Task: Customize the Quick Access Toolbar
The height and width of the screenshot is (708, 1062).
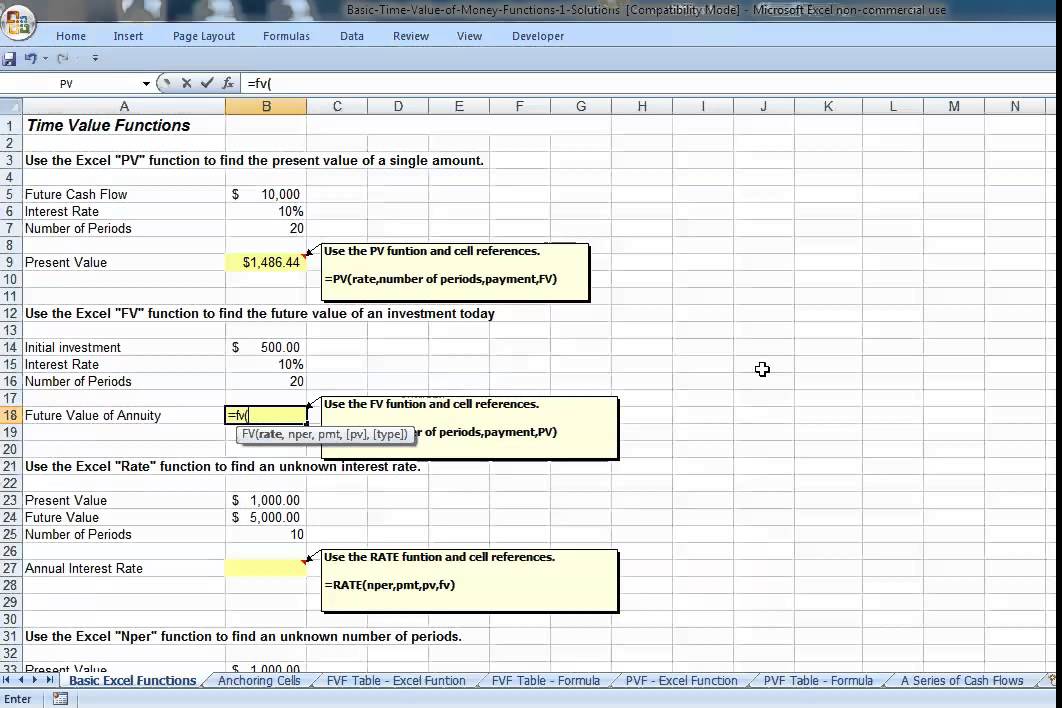Action: point(95,59)
